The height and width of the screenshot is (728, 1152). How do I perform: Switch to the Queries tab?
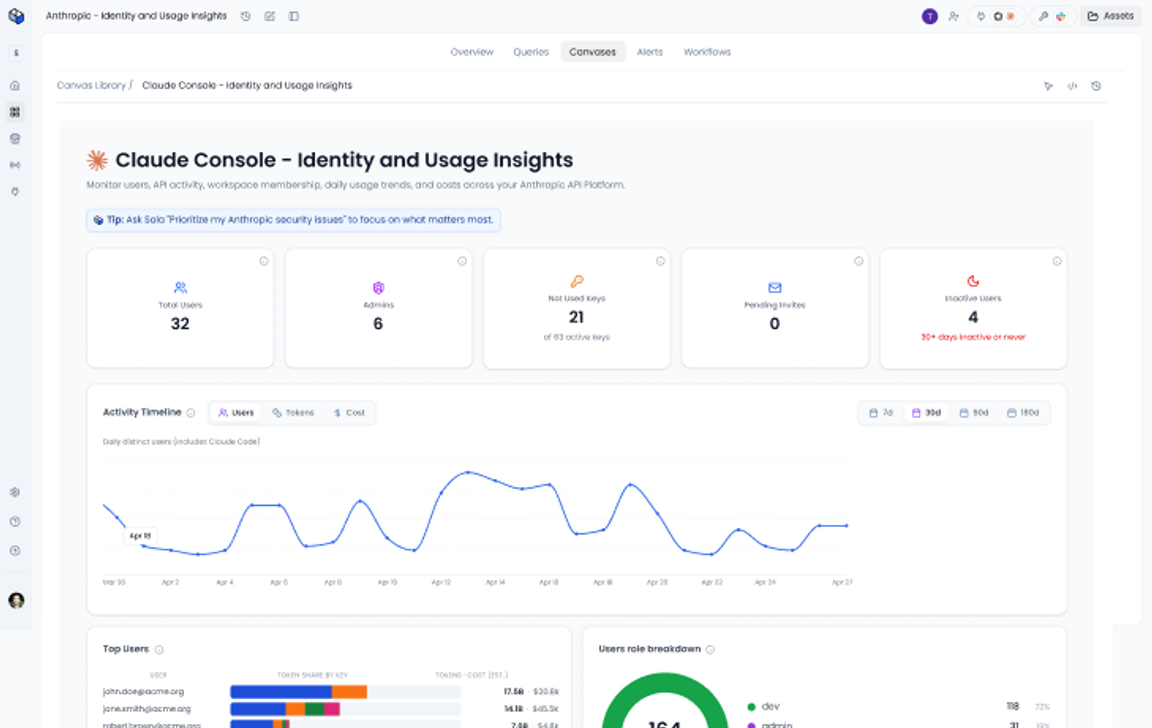(530, 51)
